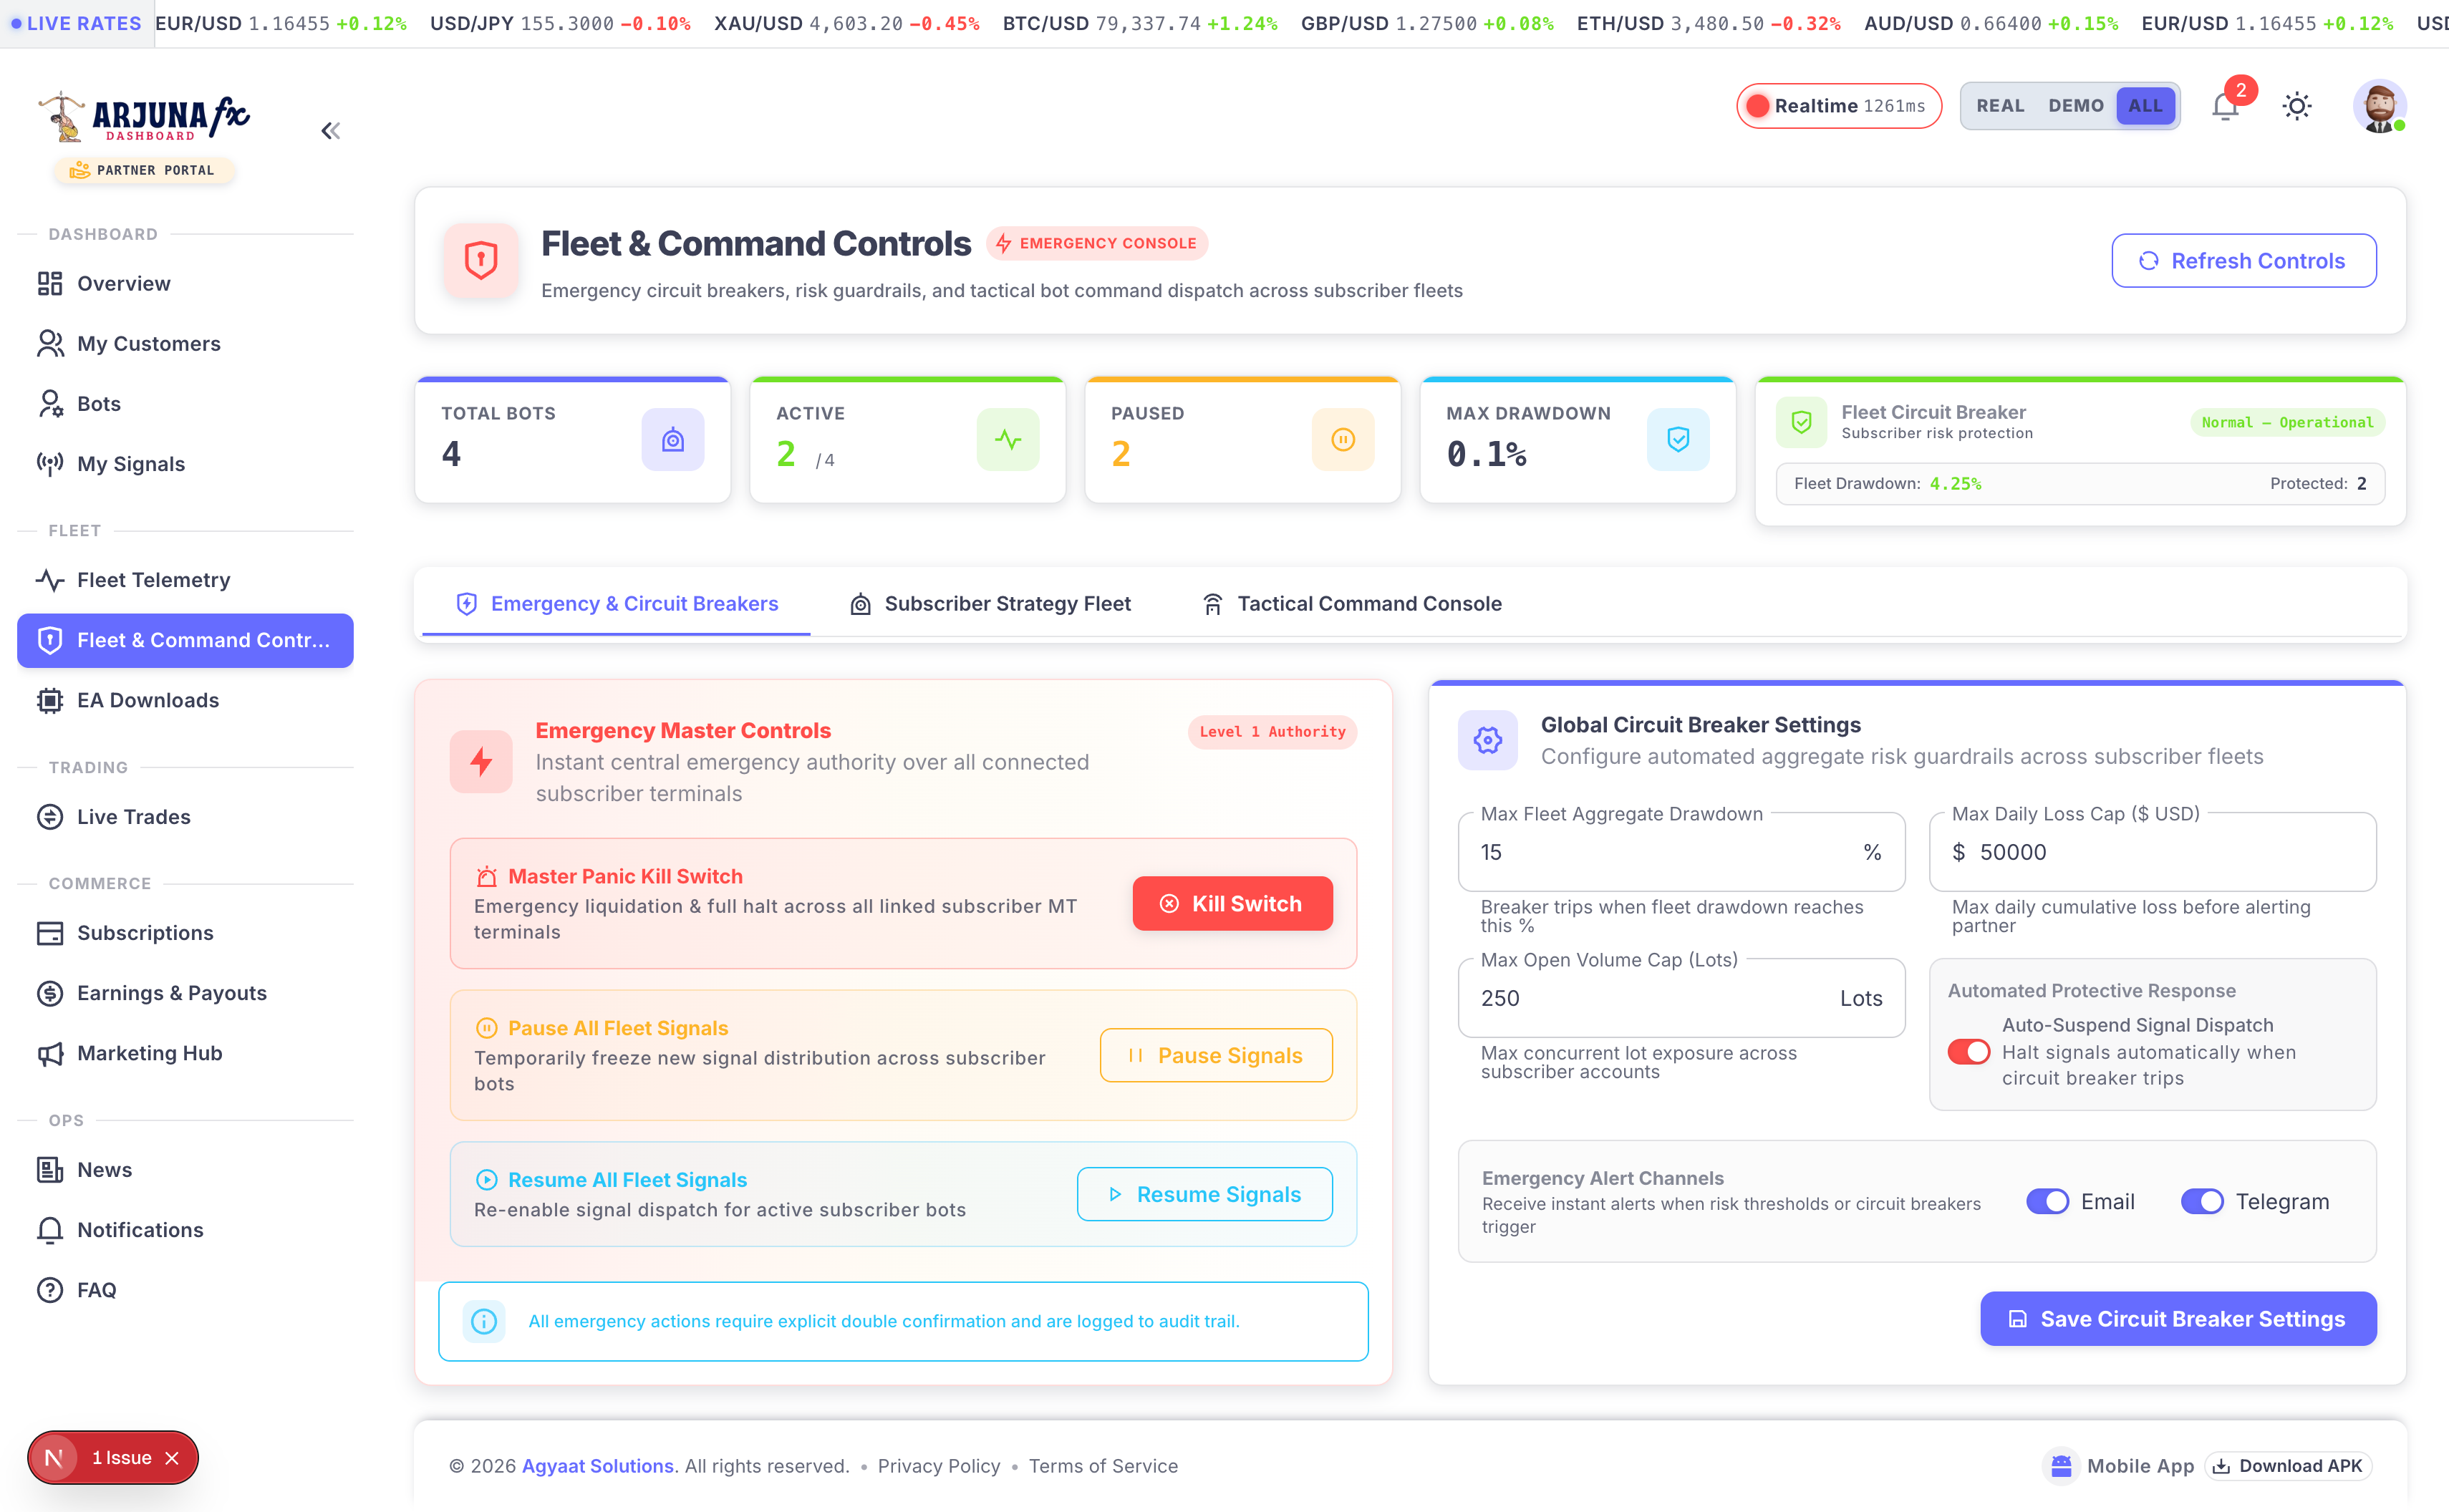Image resolution: width=2449 pixels, height=1512 pixels.
Task: Open the user avatar profile menu
Action: coord(2379,106)
